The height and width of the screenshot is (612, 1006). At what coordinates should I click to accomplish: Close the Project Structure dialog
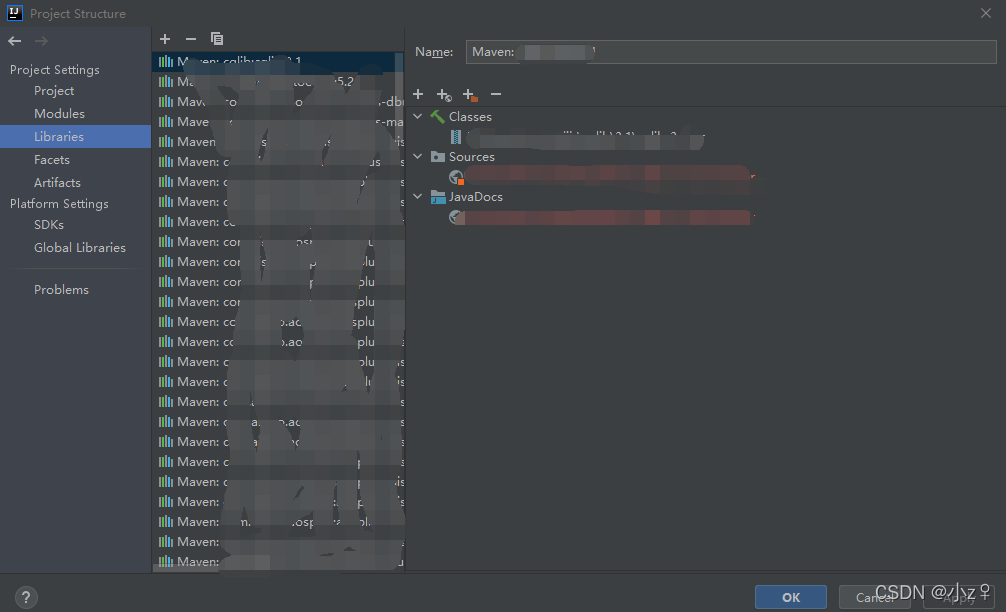coord(986,13)
